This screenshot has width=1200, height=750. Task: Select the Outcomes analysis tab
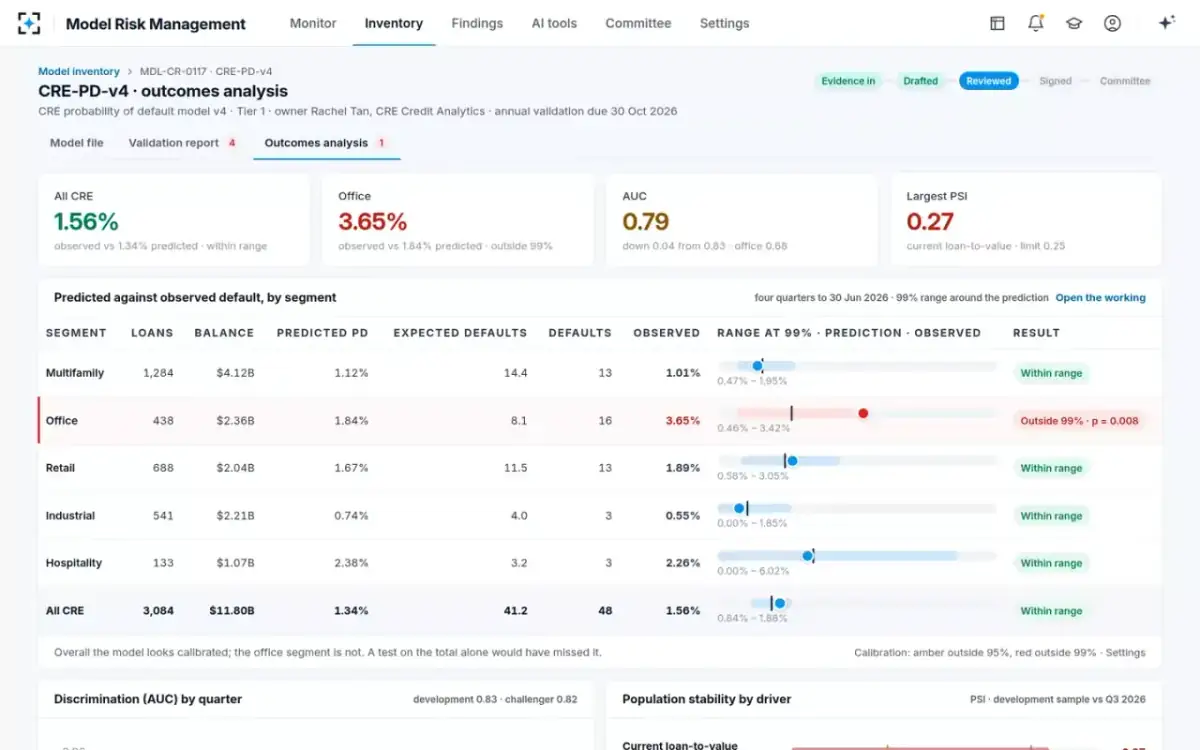[x=325, y=143]
